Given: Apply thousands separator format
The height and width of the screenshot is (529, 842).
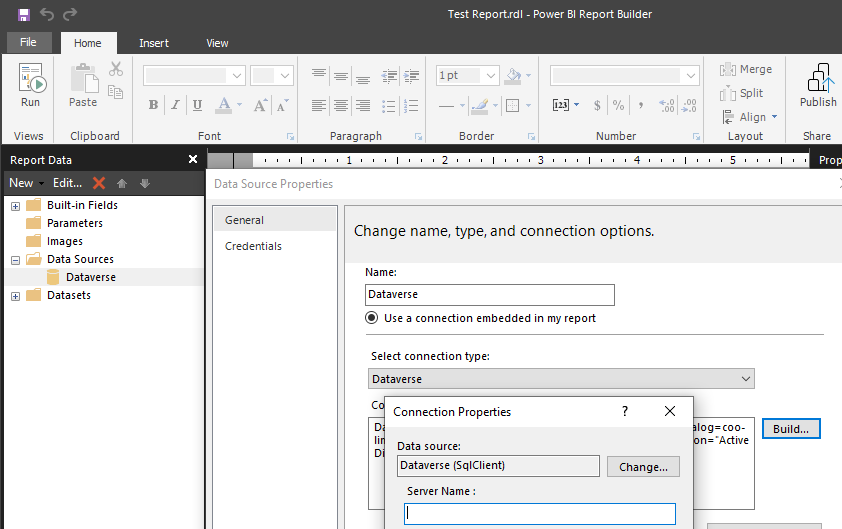Looking at the screenshot, I should coord(641,105).
